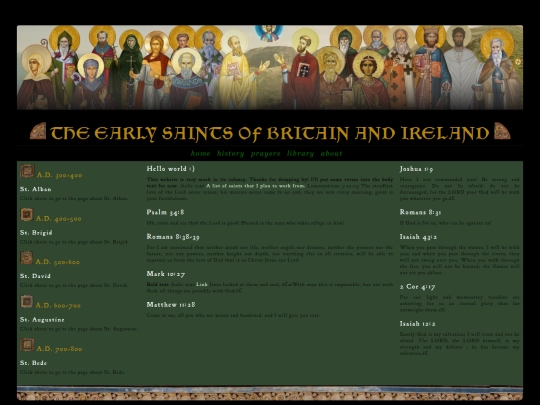Click the Celtic corner ornament right of title

502,131
